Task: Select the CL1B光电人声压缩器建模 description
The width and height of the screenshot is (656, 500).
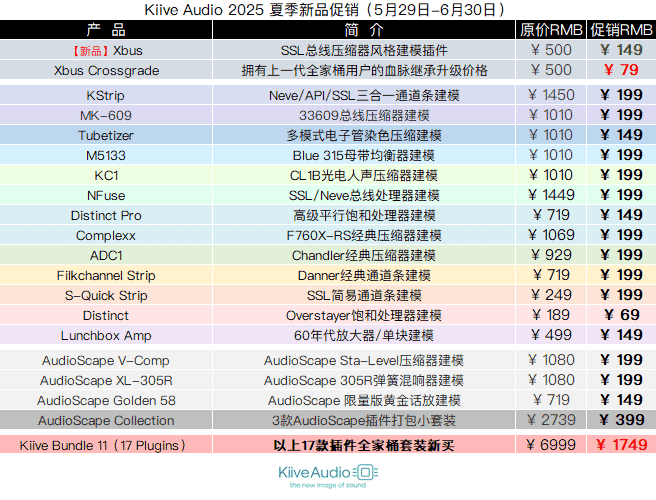Action: point(364,175)
